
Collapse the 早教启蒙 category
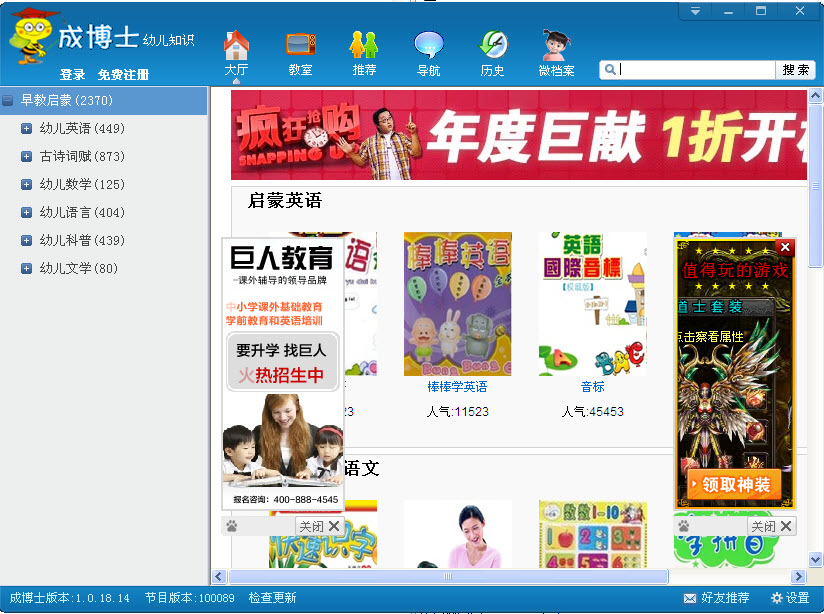point(7,100)
